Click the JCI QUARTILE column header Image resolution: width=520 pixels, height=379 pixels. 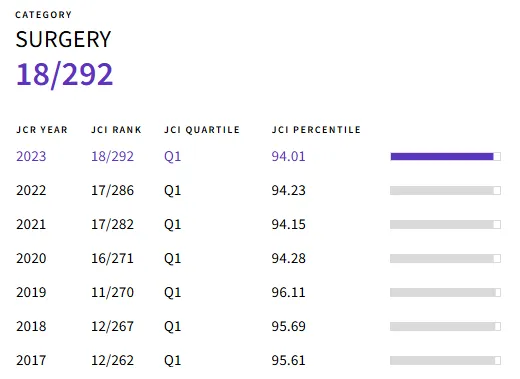202,130
